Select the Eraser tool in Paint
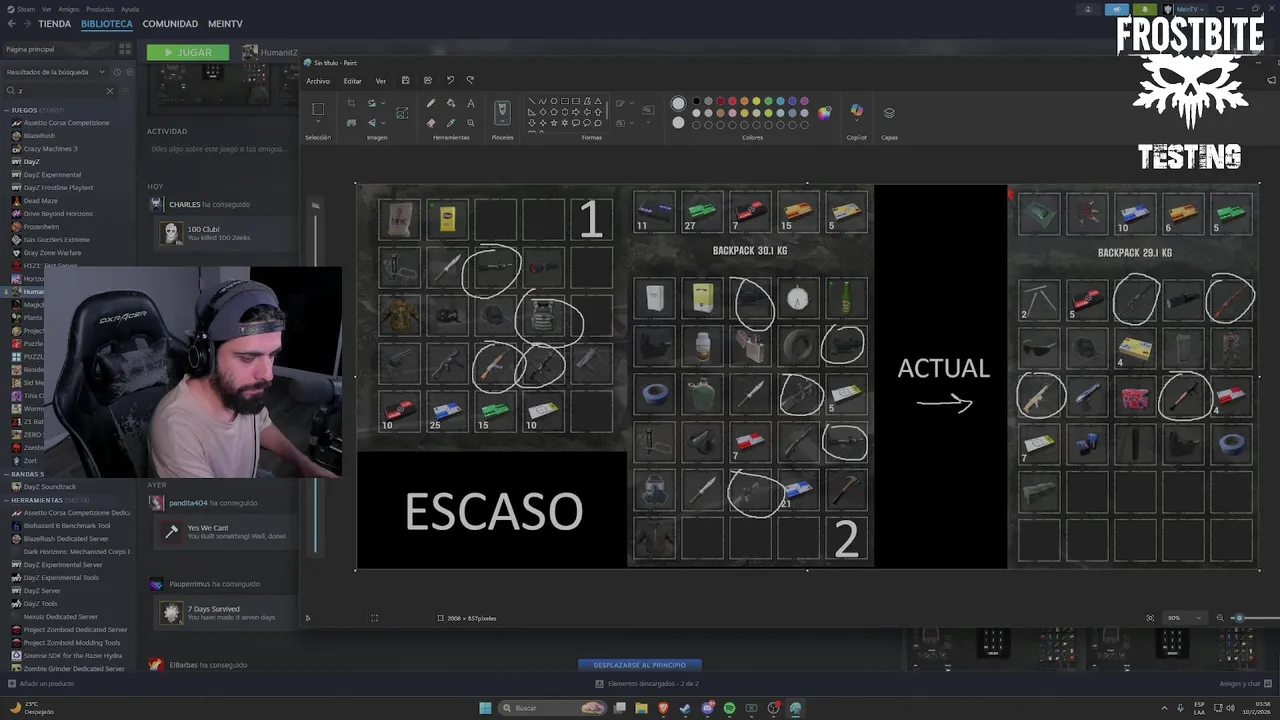 click(x=431, y=123)
